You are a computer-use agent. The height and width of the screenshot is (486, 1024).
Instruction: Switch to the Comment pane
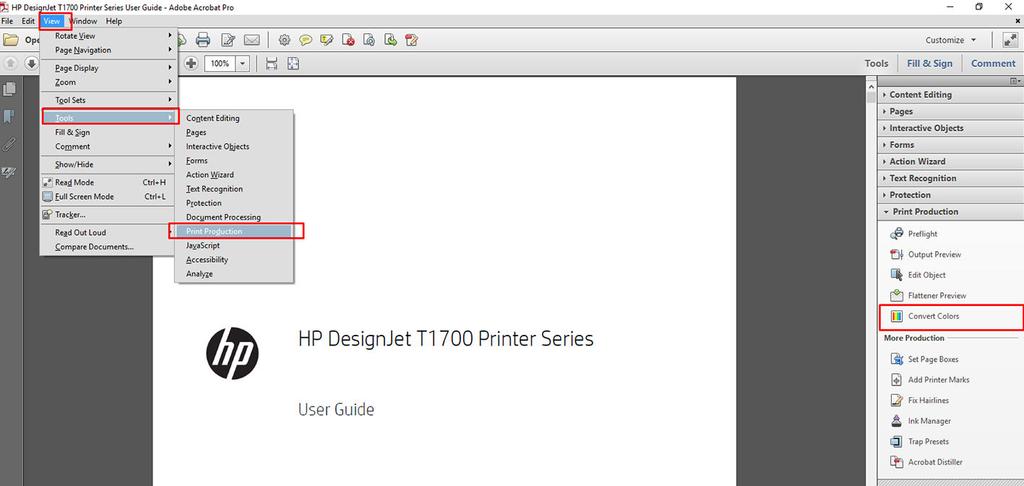point(993,63)
